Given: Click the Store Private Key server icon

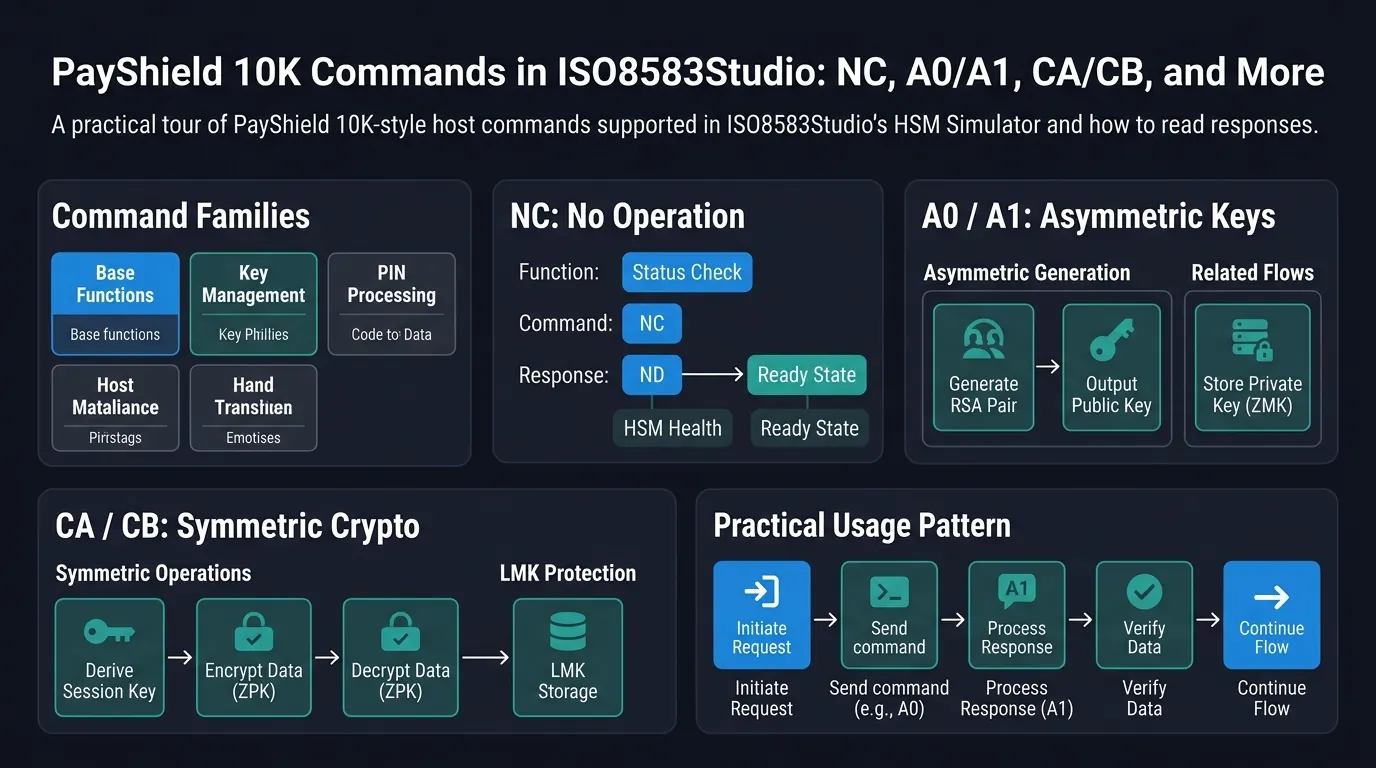Looking at the screenshot, I should (x=1252, y=340).
